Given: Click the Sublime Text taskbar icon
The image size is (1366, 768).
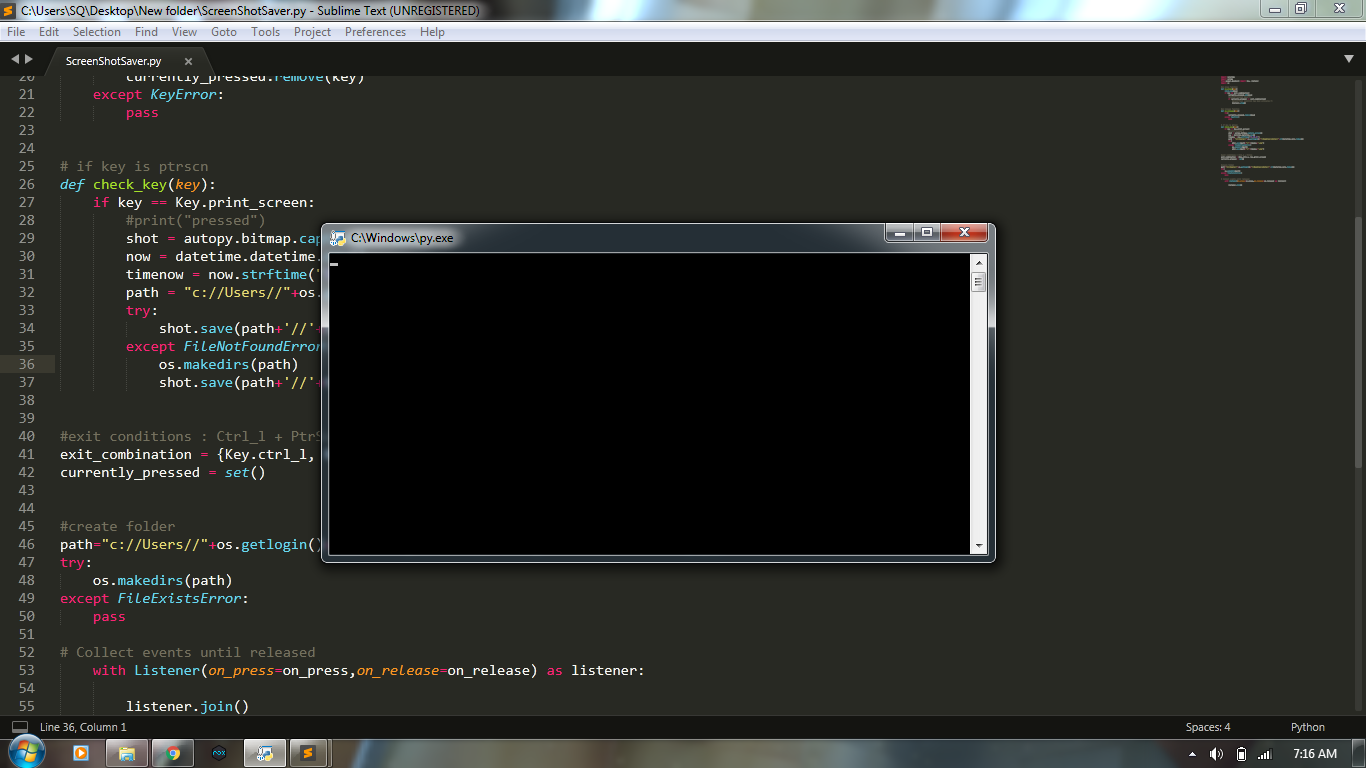Looking at the screenshot, I should 309,752.
